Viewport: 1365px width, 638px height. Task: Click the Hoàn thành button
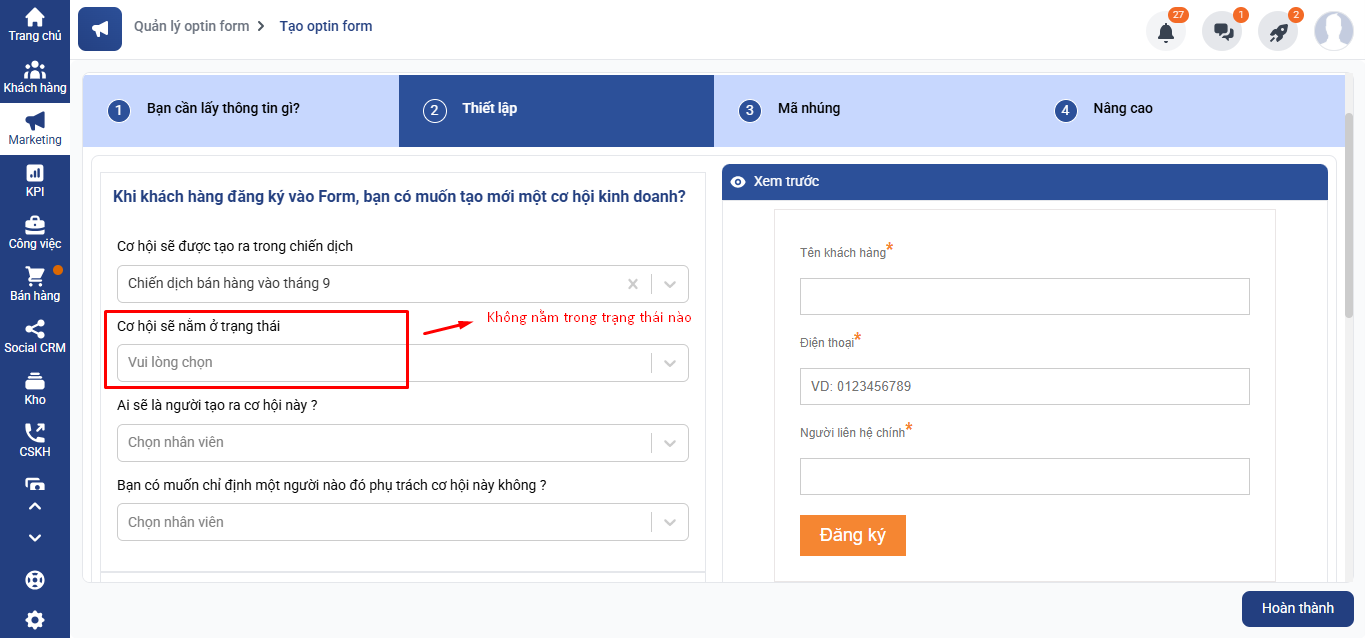click(x=1298, y=609)
